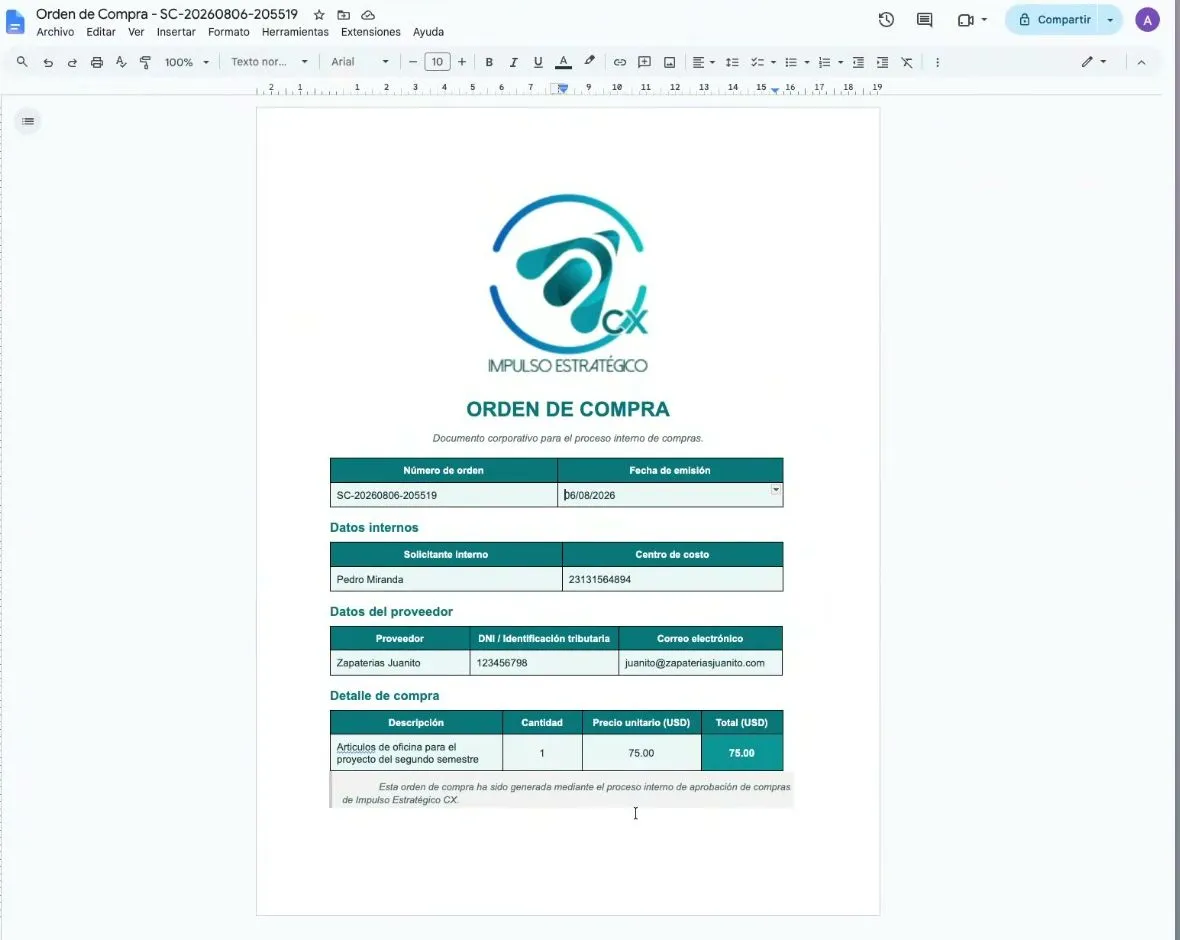Open the Formato menu
The width and height of the screenshot is (1180, 940).
[229, 32]
